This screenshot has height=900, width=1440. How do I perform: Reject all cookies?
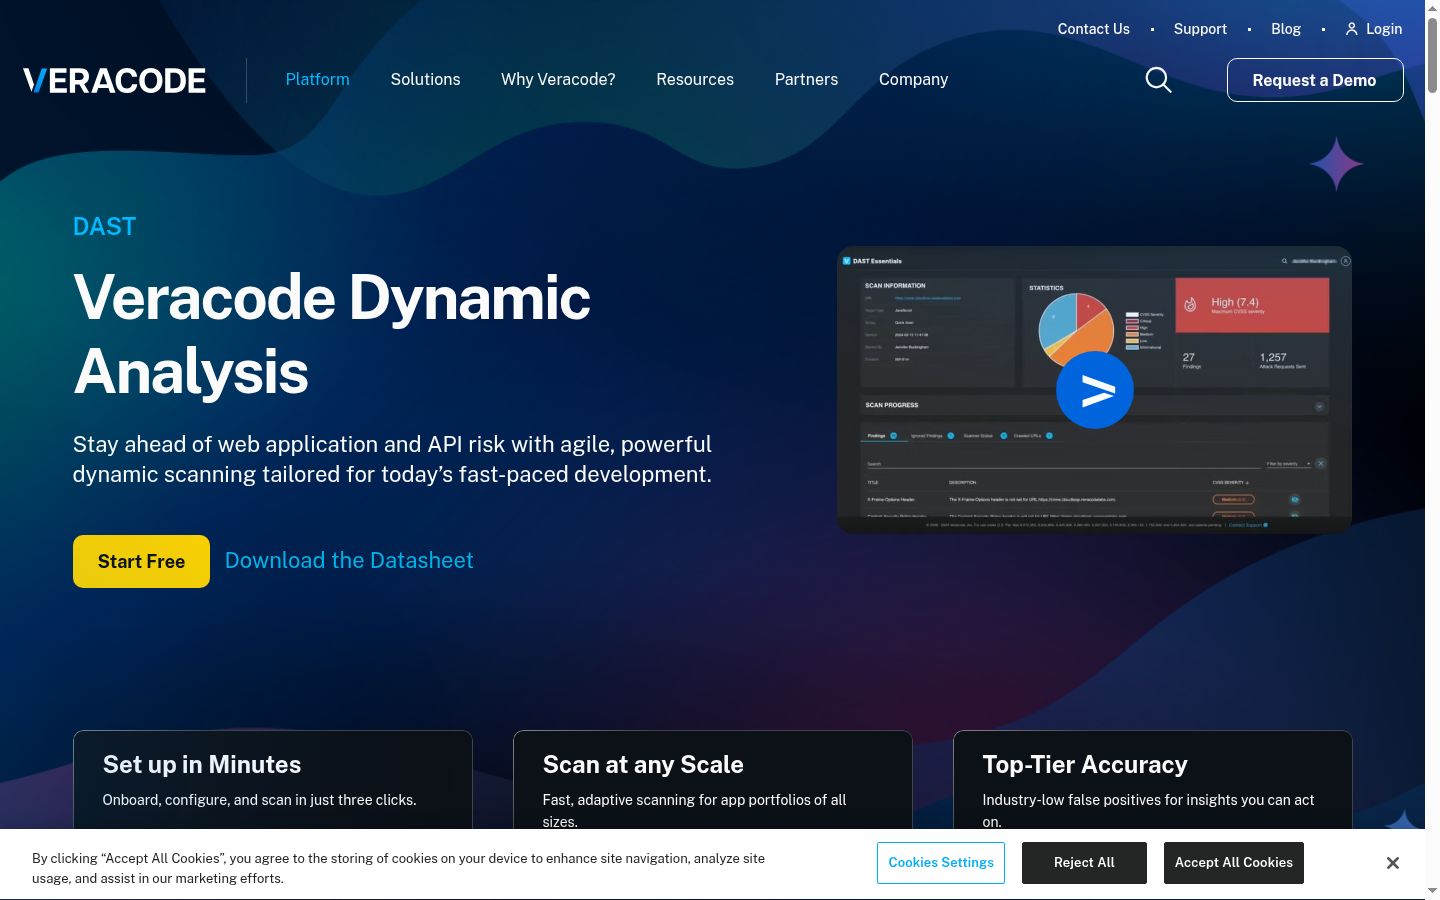(x=1084, y=863)
